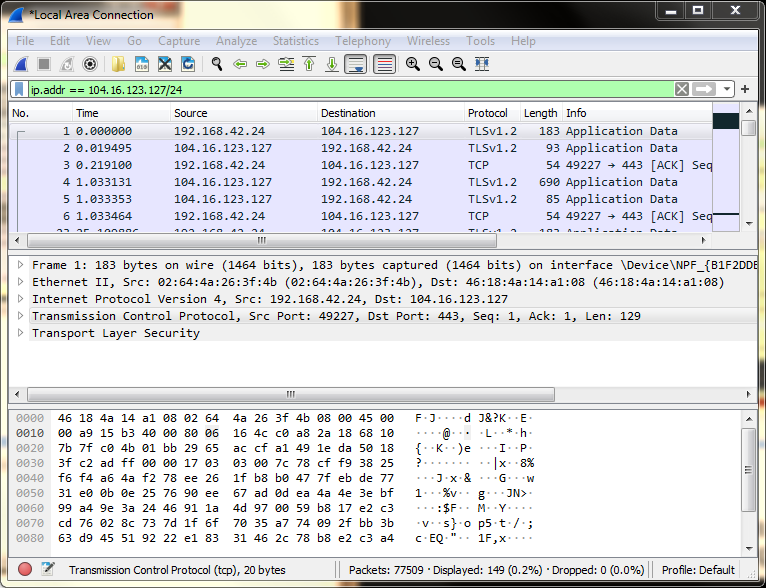Image resolution: width=766 pixels, height=588 pixels.
Task: Open the Wireless menu
Action: click(428, 41)
